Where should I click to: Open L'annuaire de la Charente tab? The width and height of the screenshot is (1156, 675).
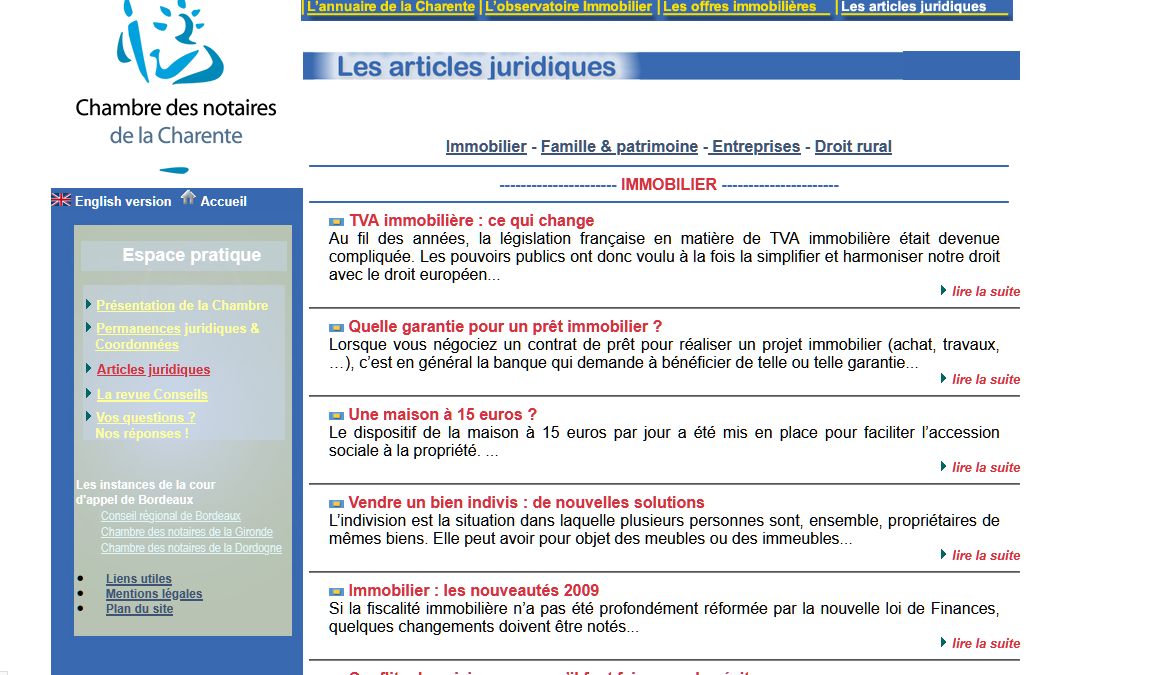click(390, 7)
